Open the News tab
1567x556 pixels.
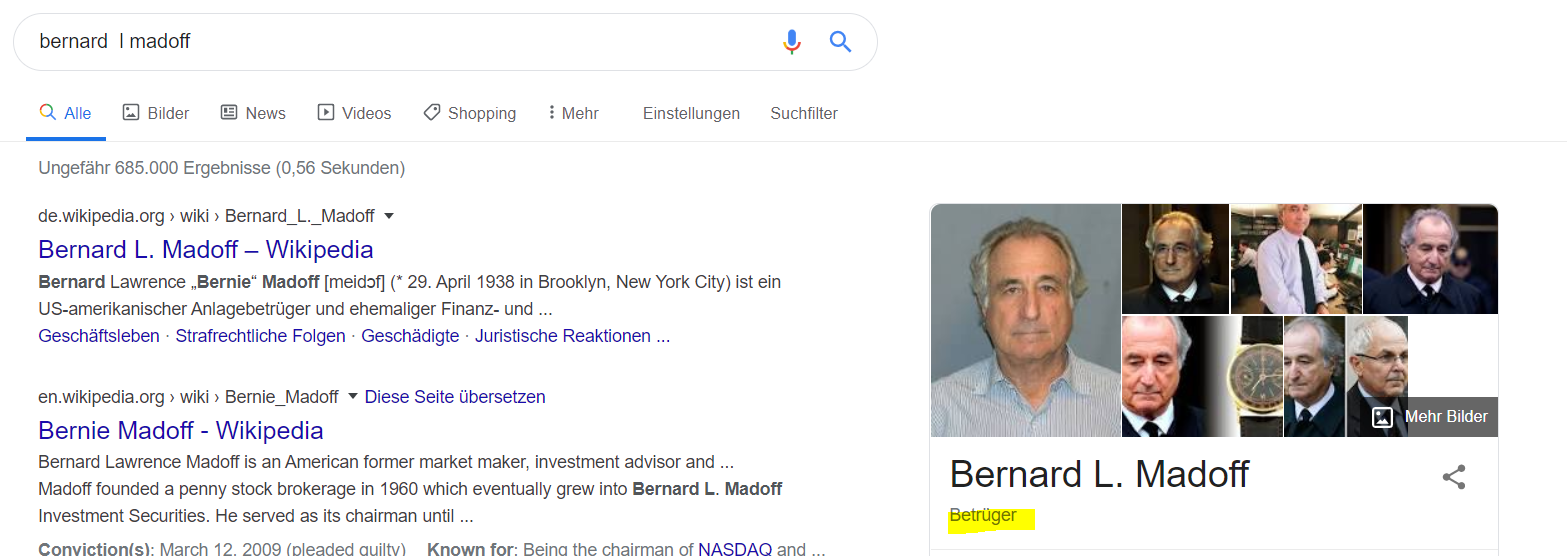pyautogui.click(x=253, y=113)
